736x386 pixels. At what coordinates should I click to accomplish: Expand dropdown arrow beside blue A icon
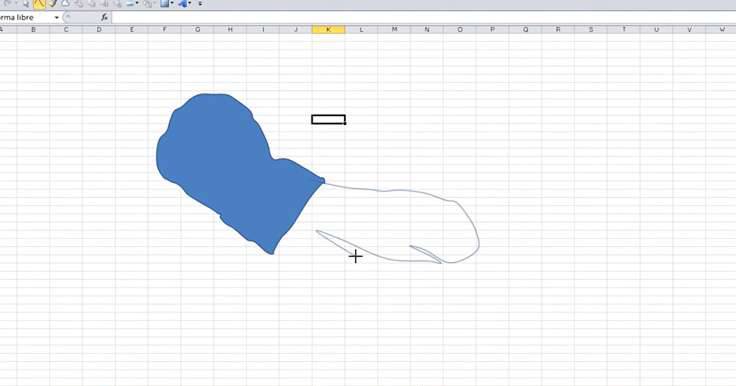(x=191, y=4)
